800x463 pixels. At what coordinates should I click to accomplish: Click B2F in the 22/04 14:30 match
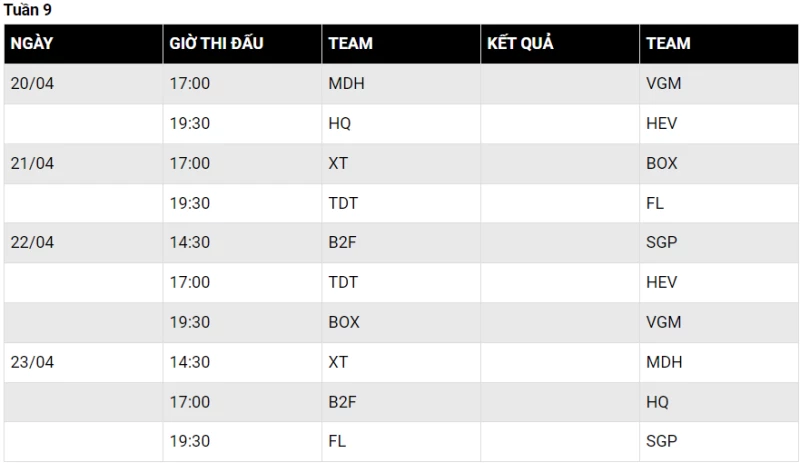pos(342,243)
